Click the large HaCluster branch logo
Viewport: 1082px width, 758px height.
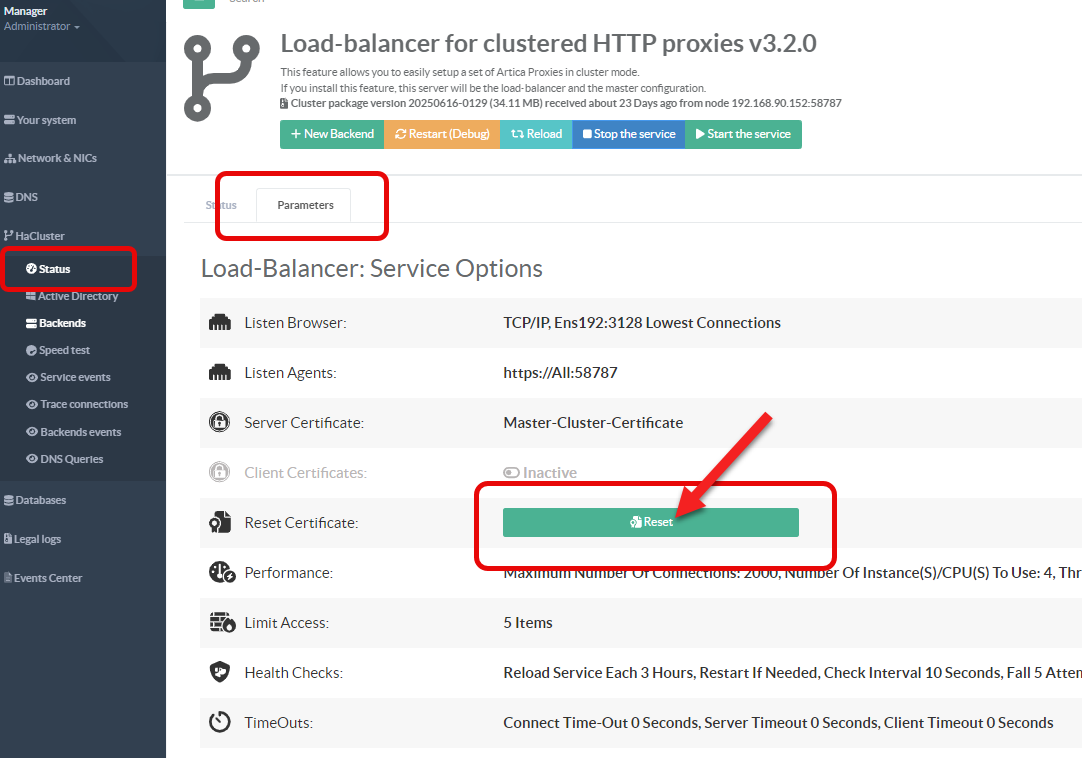point(221,76)
